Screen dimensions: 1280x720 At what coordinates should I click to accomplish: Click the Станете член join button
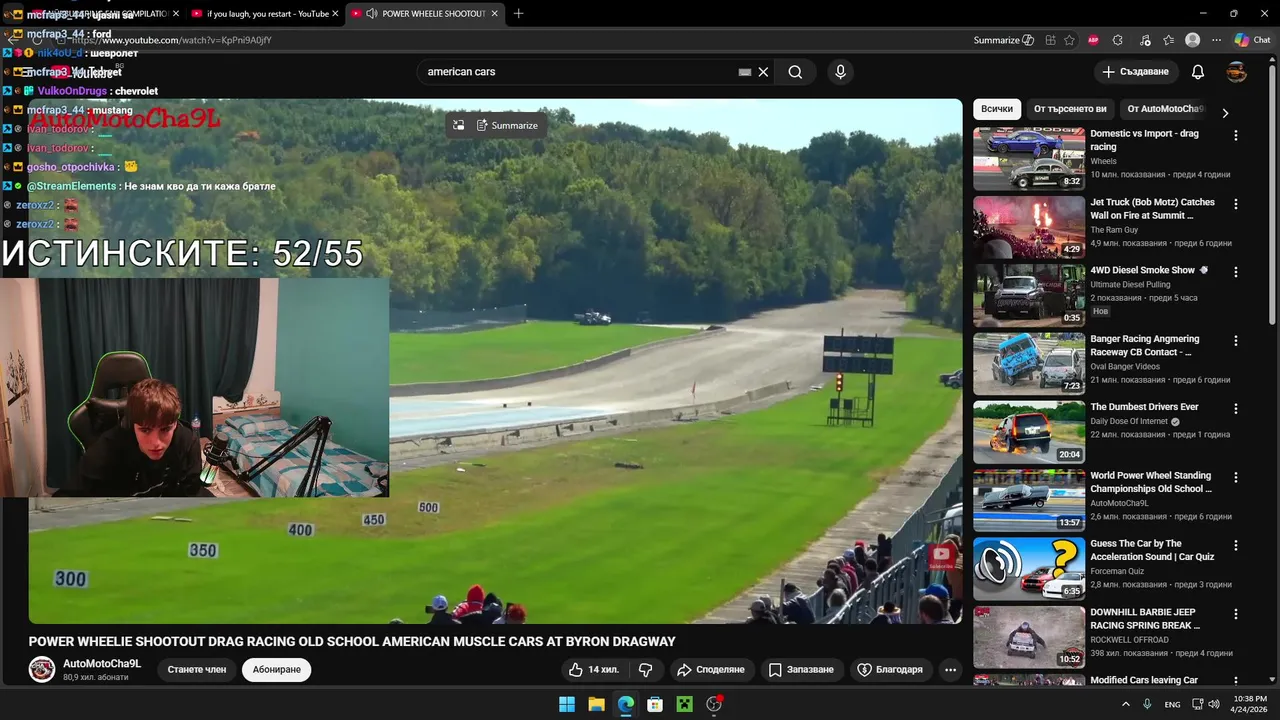(x=197, y=669)
